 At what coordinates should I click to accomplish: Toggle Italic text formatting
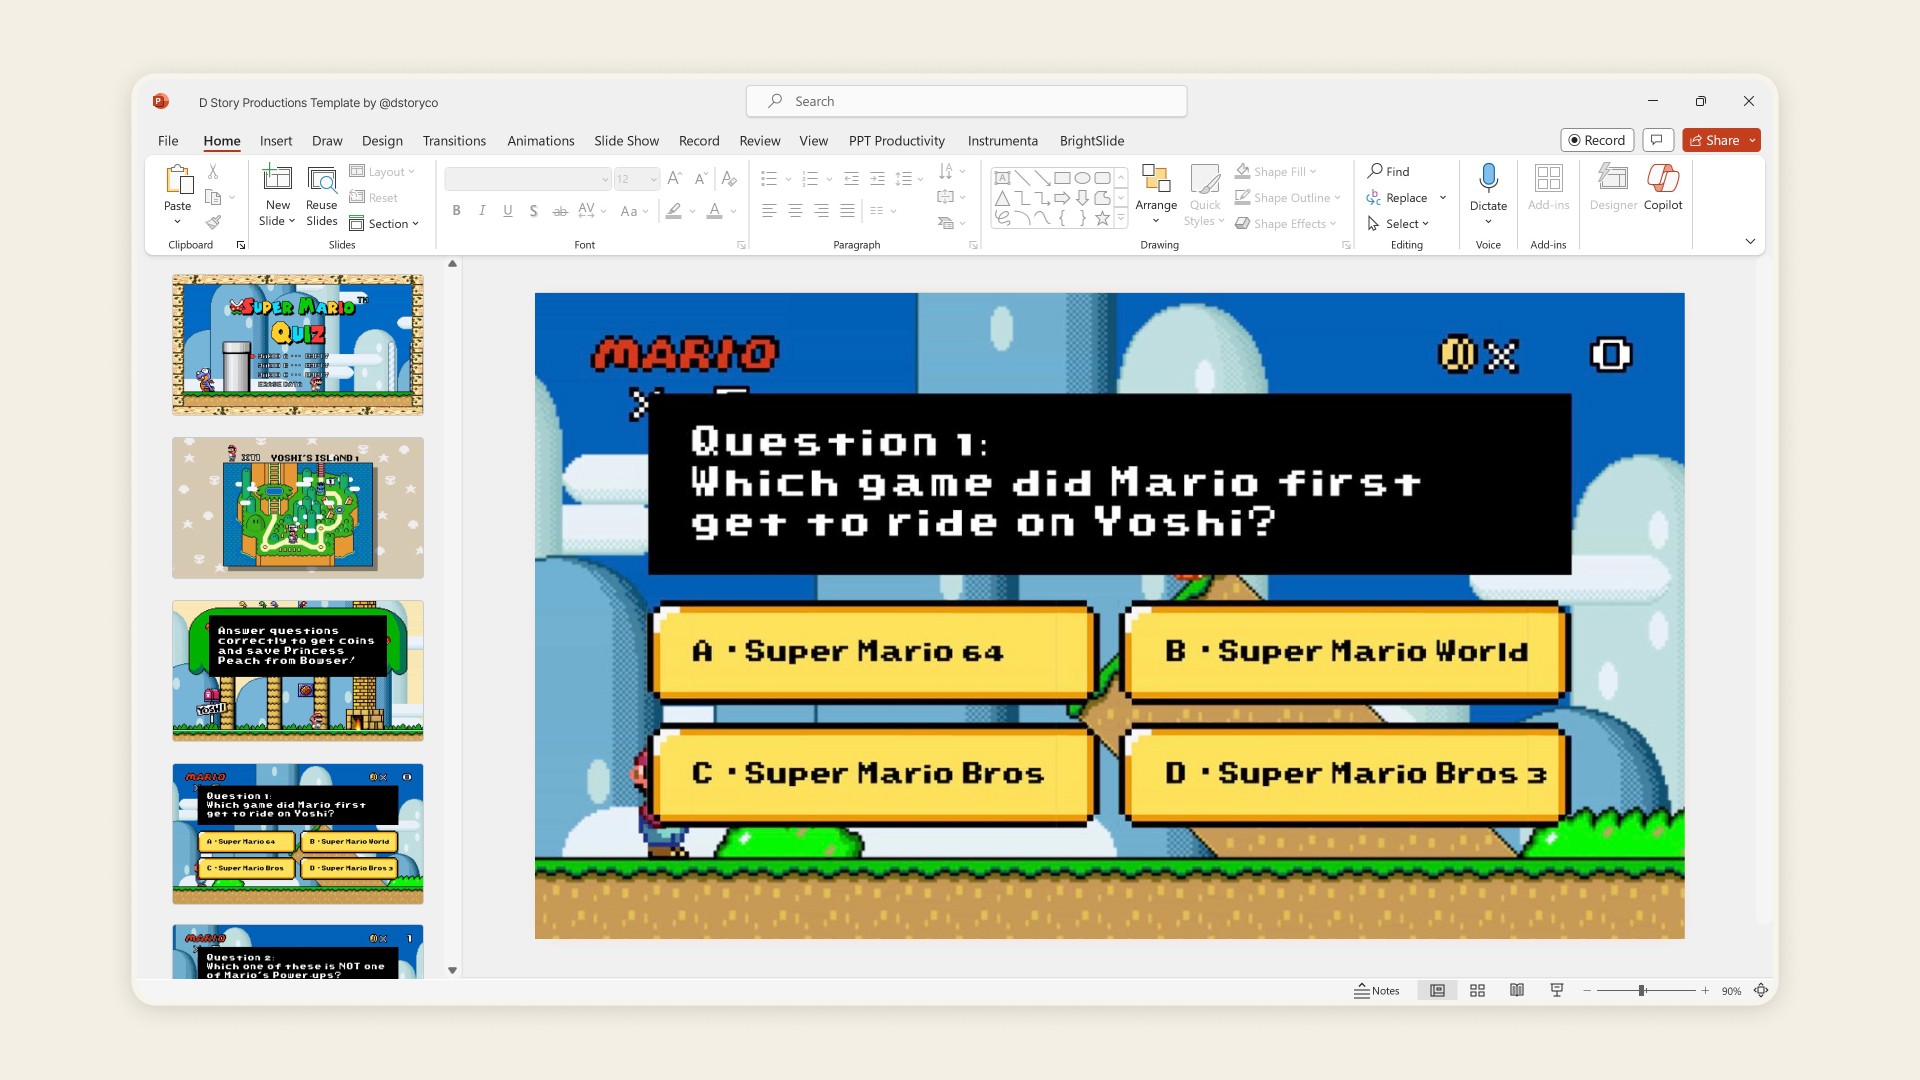coord(482,211)
